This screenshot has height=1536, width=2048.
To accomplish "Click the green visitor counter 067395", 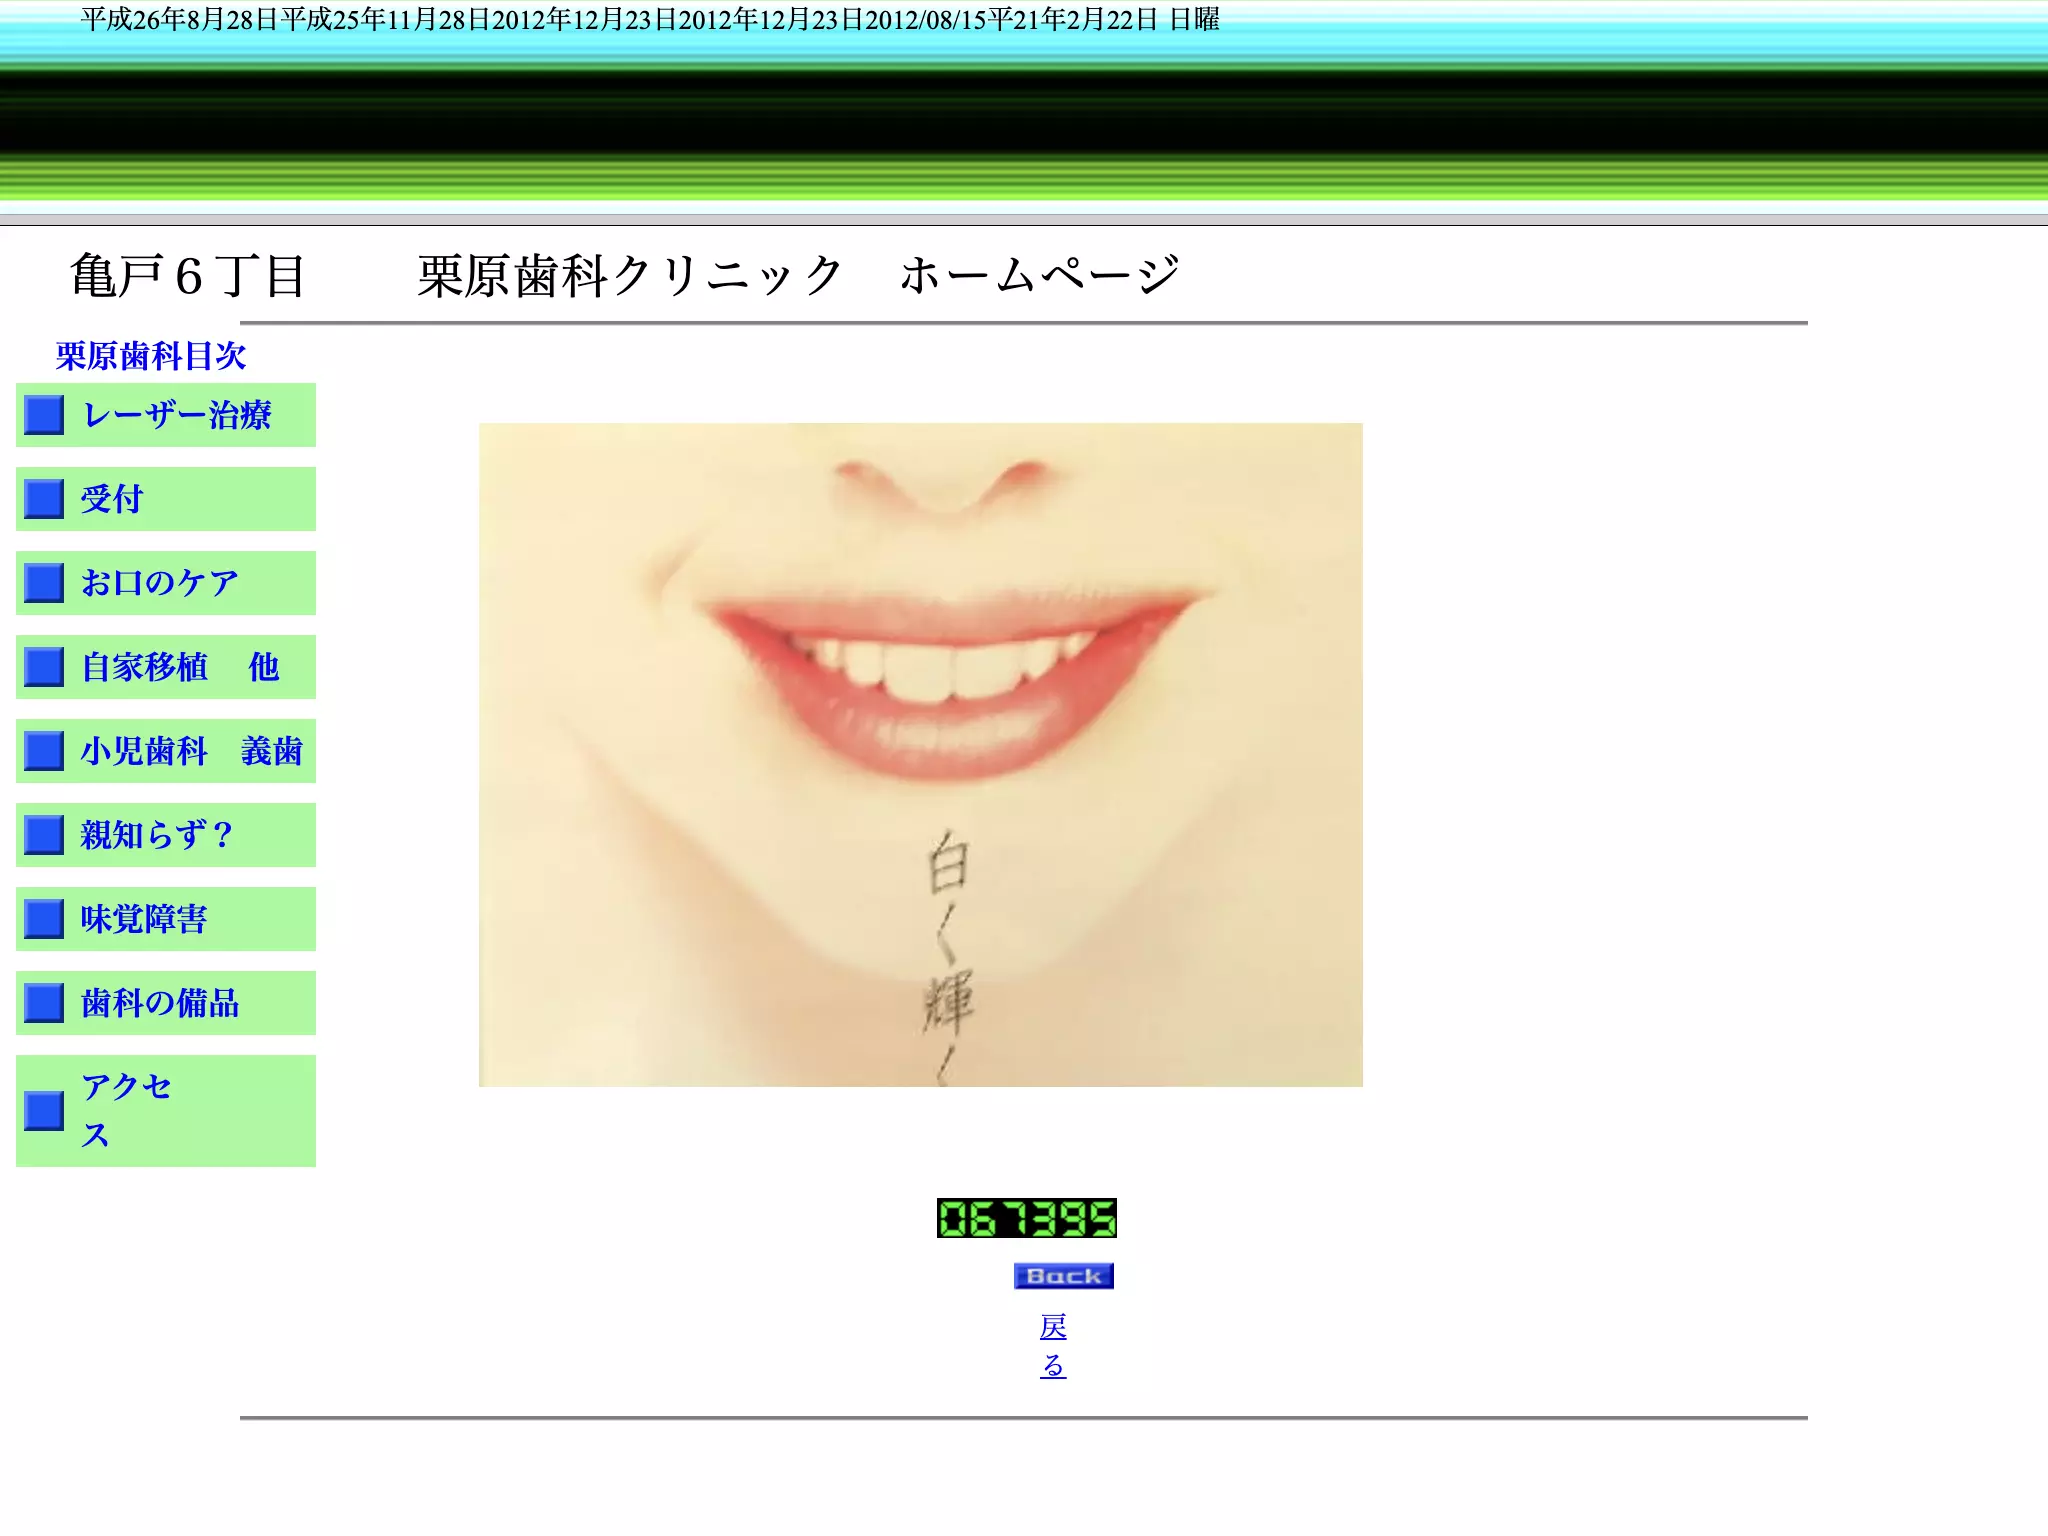I will tap(1026, 1218).
